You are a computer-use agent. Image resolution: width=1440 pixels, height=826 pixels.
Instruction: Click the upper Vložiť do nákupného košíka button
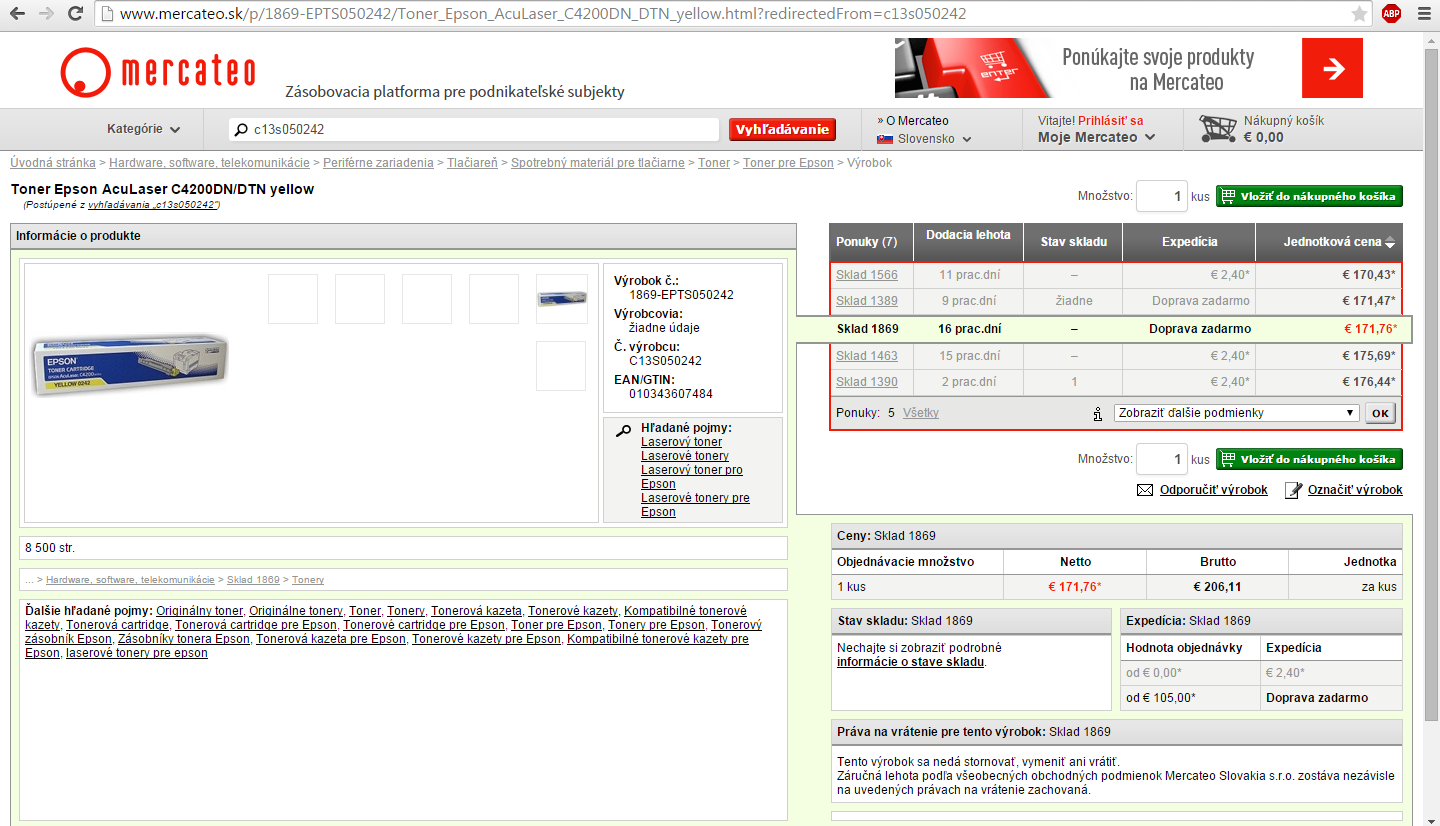click(x=1309, y=196)
